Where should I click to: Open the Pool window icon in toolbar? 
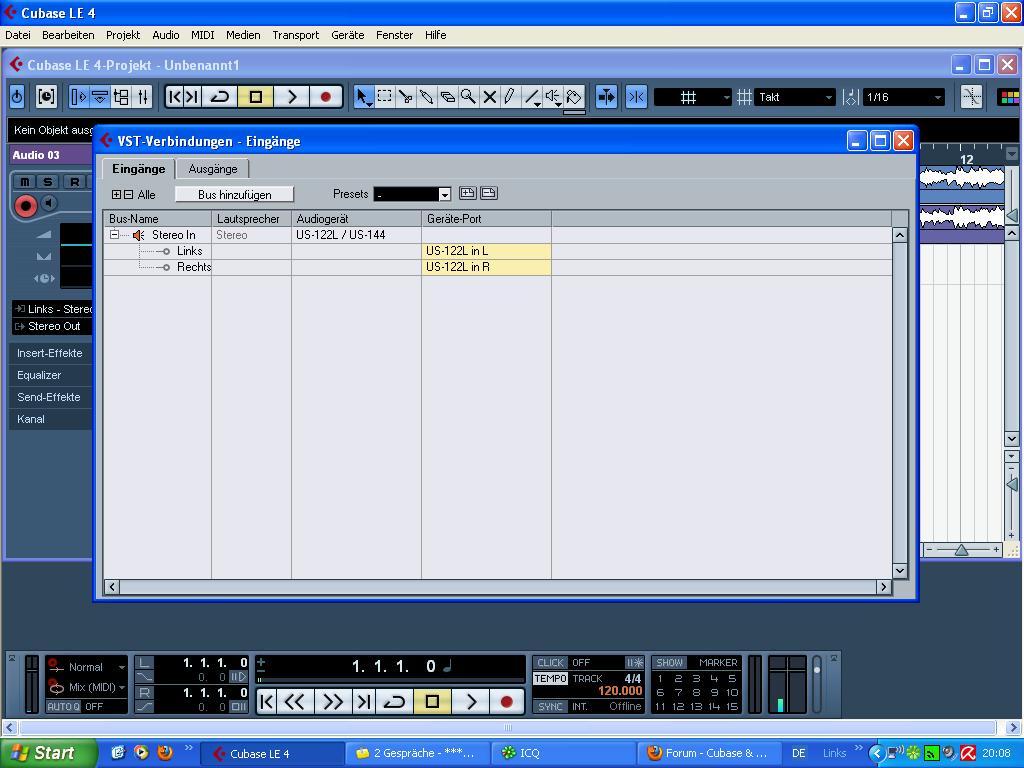(121, 97)
